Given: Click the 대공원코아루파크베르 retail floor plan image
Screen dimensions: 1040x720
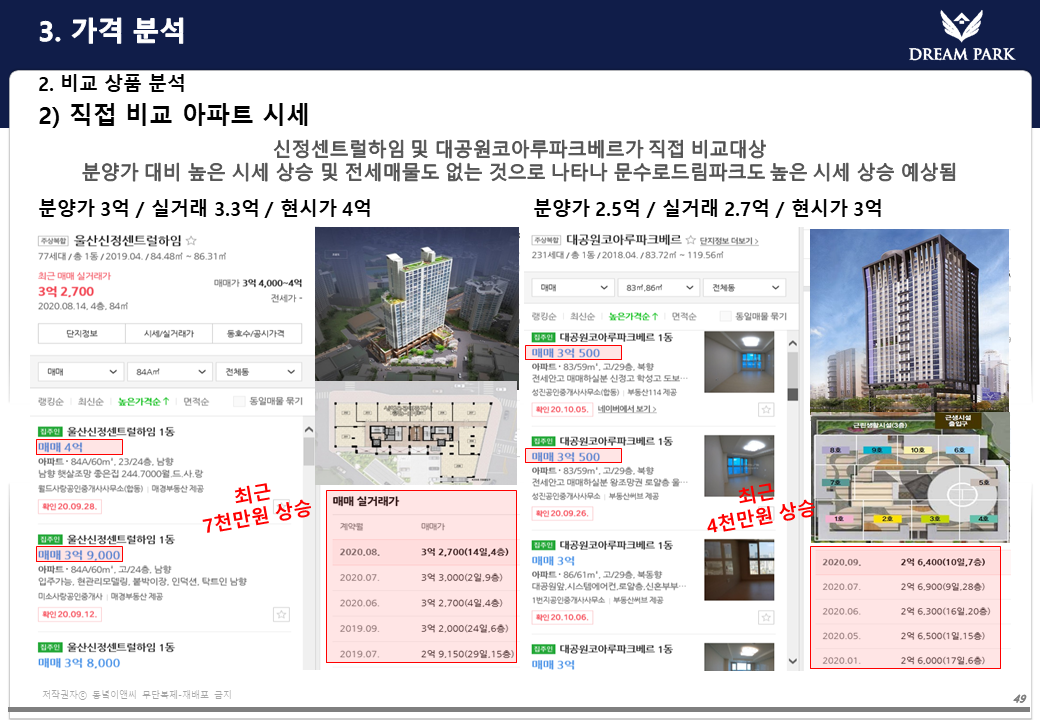Looking at the screenshot, I should (x=910, y=477).
